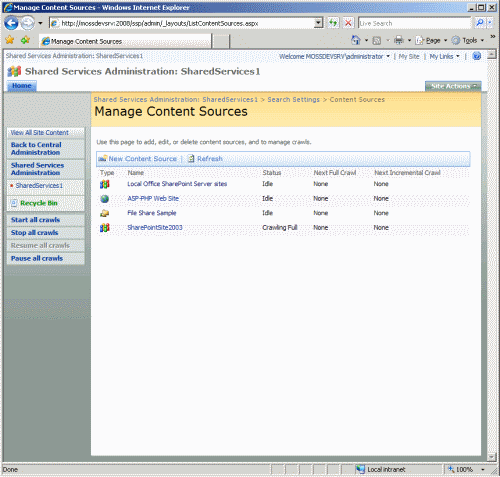Open the Page menu
This screenshot has height=477, width=500.
pyautogui.click(x=431, y=40)
